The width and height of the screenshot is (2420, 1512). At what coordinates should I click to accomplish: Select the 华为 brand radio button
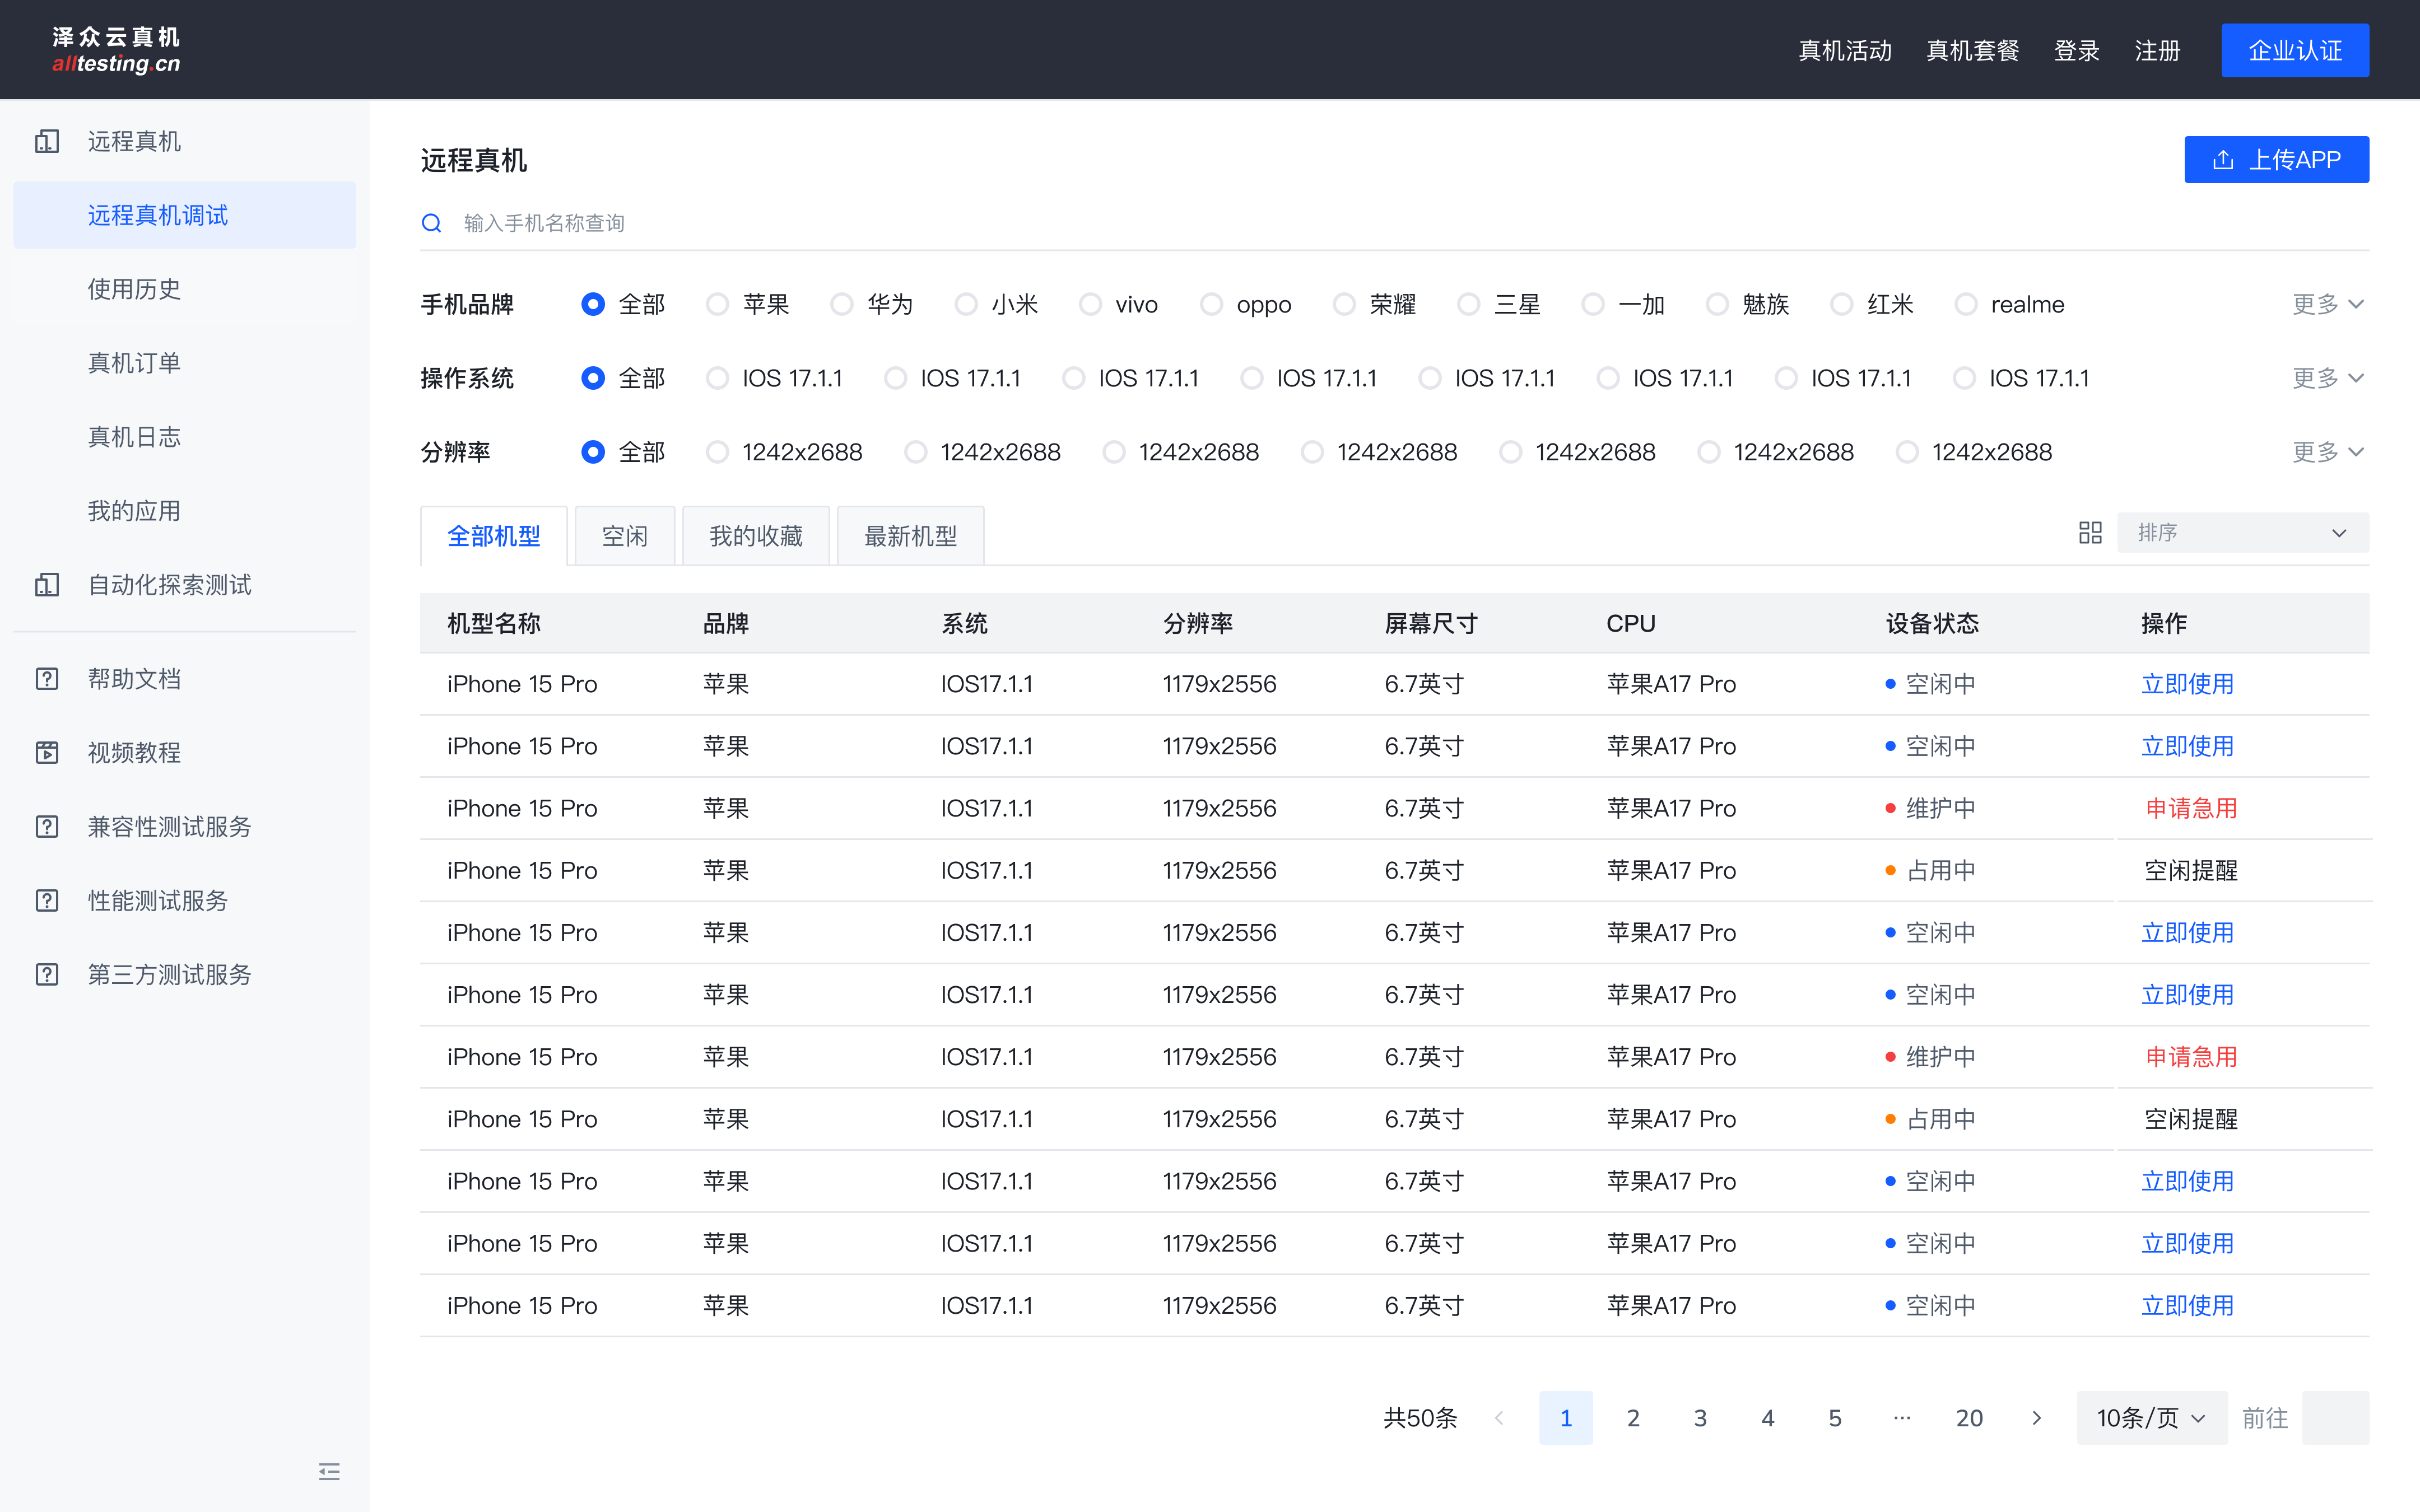(x=842, y=304)
